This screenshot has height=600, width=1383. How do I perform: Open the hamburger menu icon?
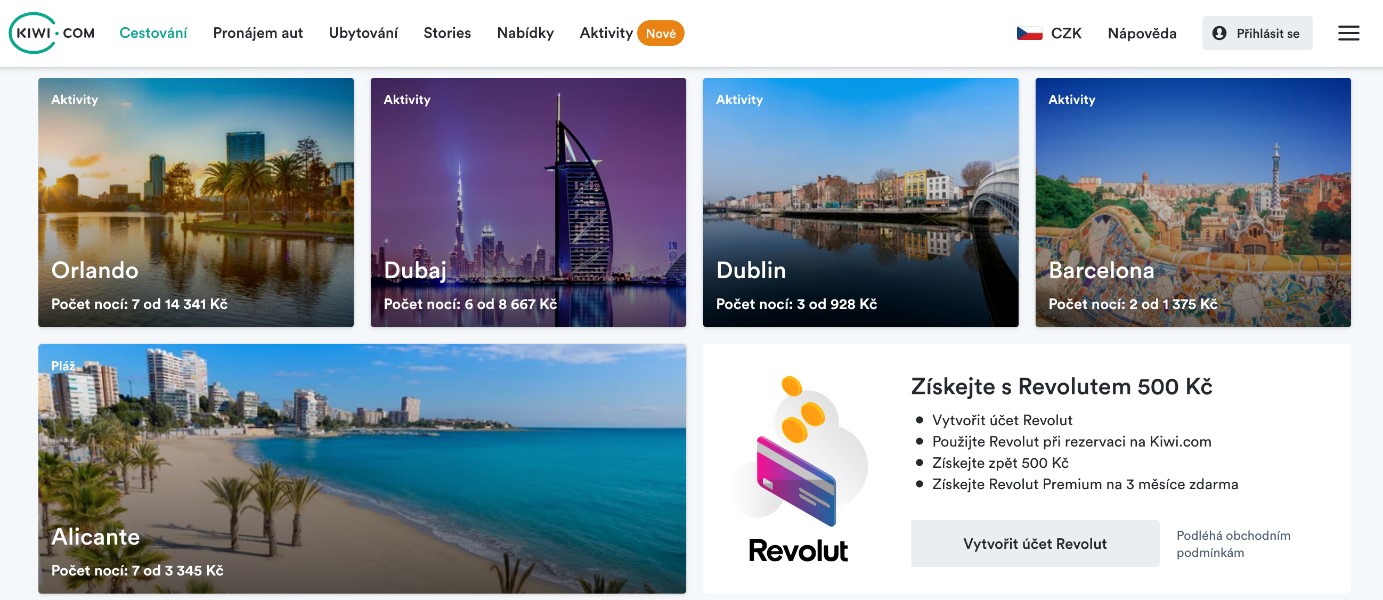[x=1348, y=33]
